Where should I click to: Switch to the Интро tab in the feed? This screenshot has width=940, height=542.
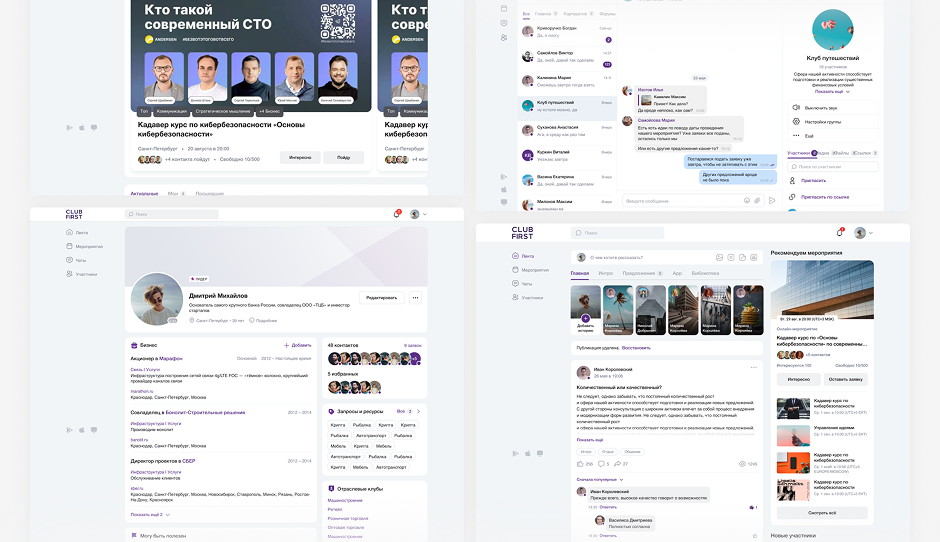click(606, 273)
